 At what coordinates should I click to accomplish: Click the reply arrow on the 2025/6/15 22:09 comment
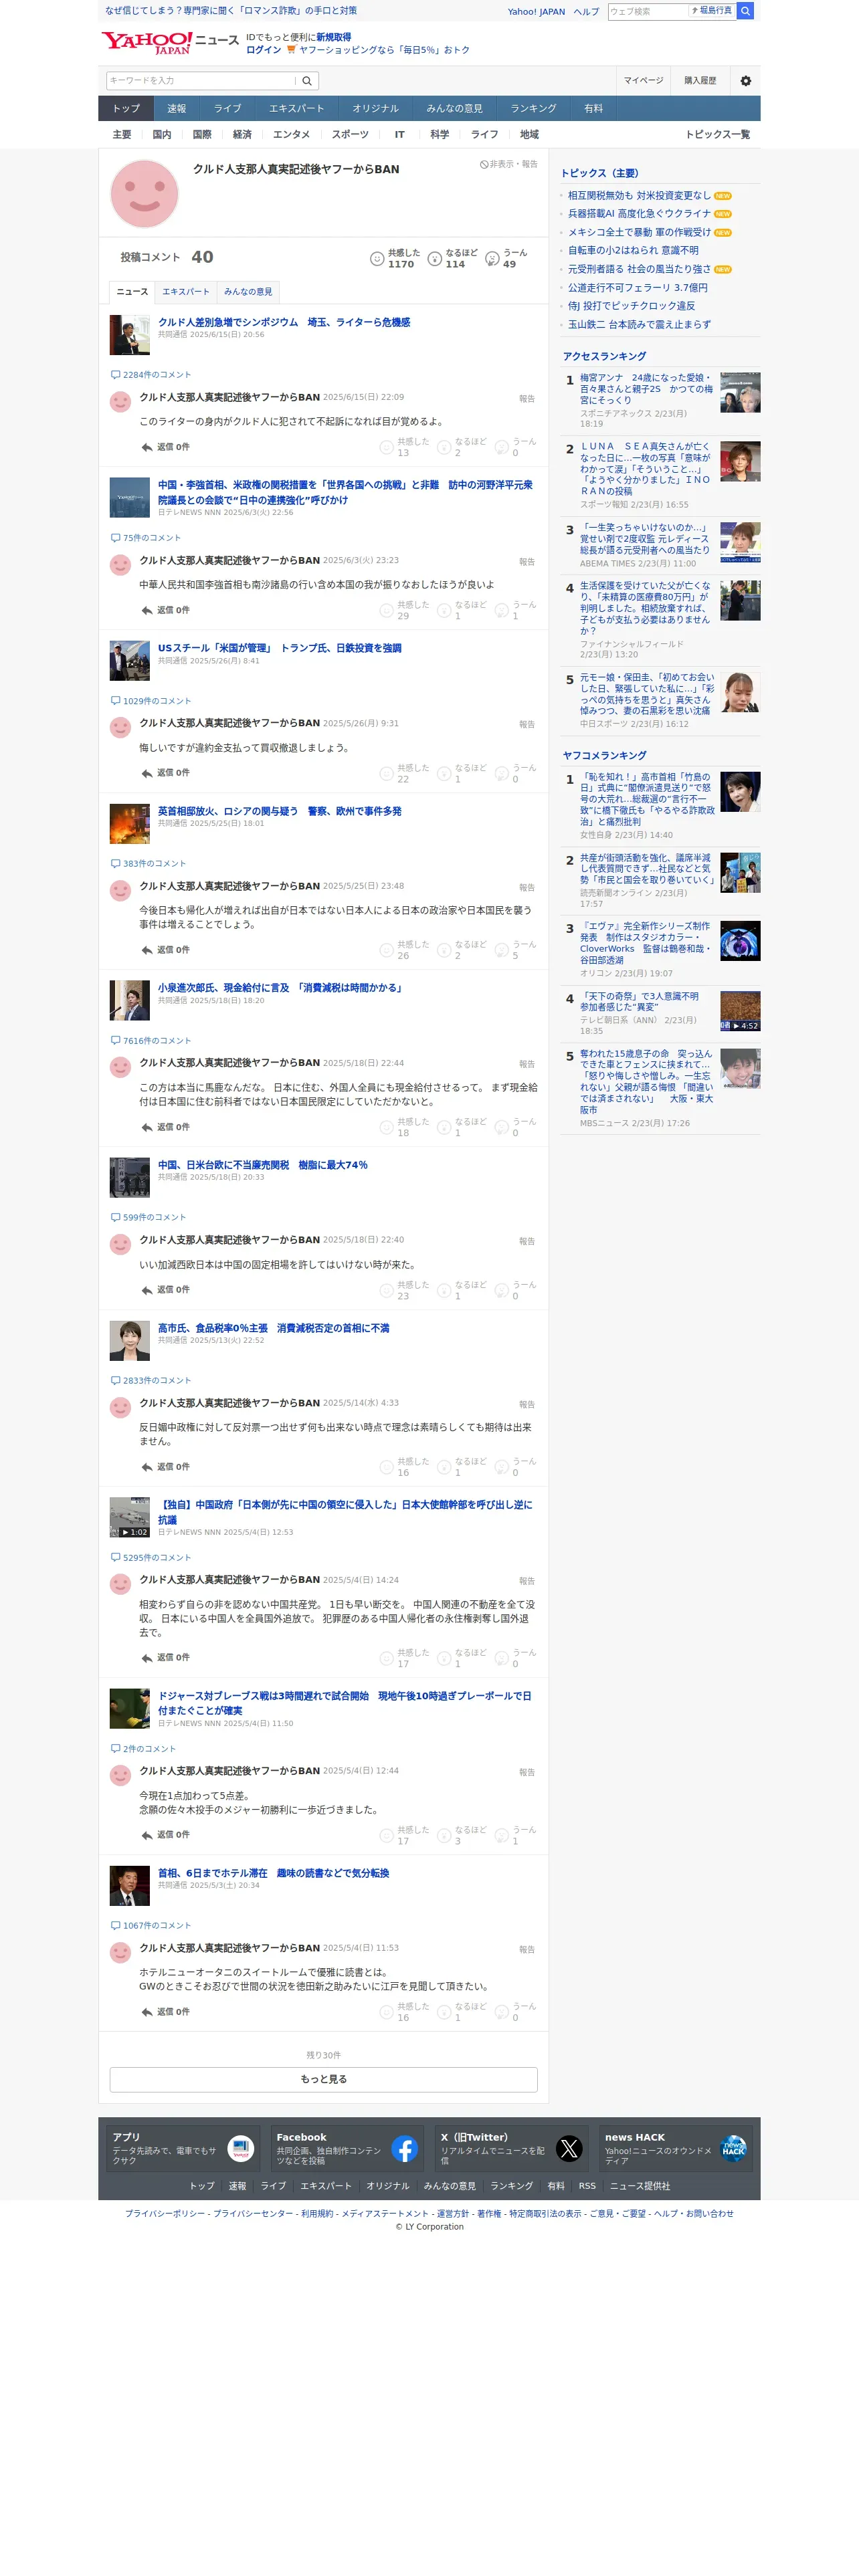point(147,448)
